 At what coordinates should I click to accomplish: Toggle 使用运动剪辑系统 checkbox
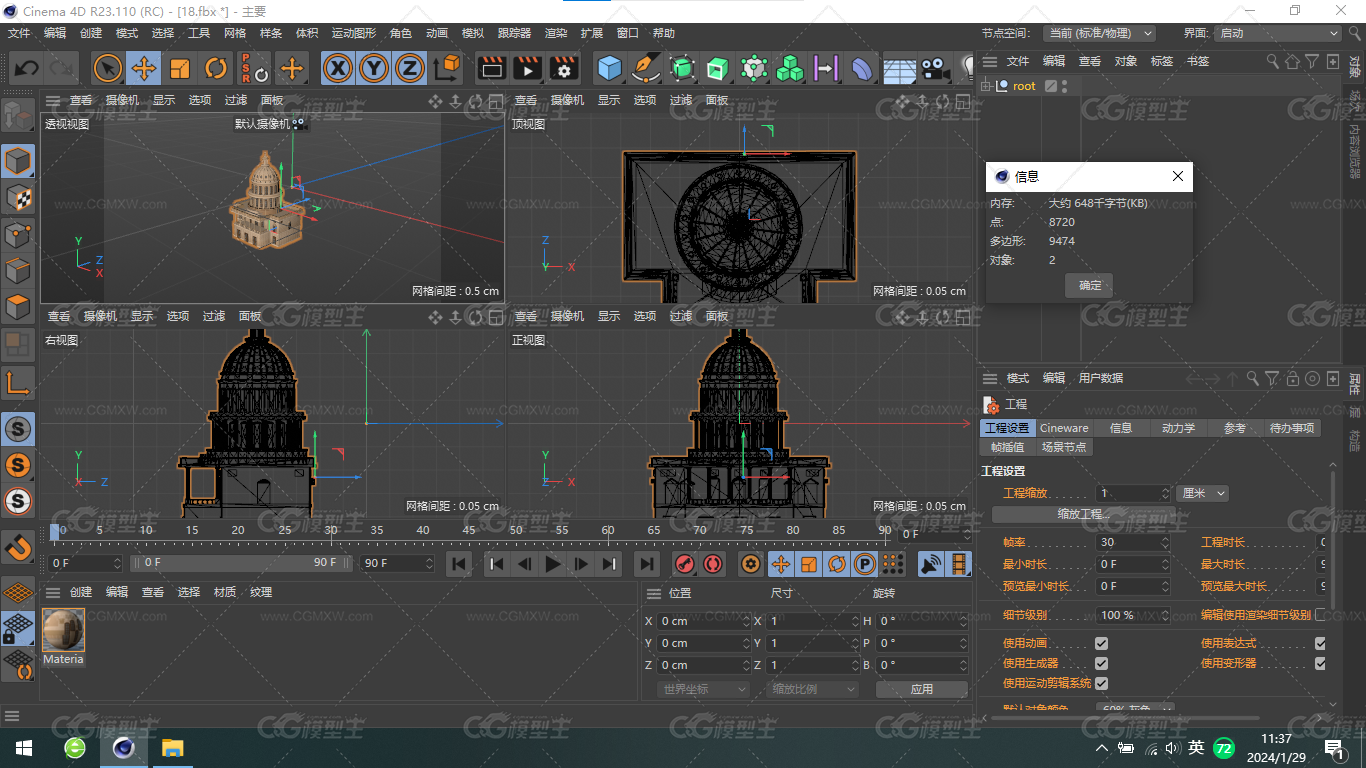coord(1101,683)
